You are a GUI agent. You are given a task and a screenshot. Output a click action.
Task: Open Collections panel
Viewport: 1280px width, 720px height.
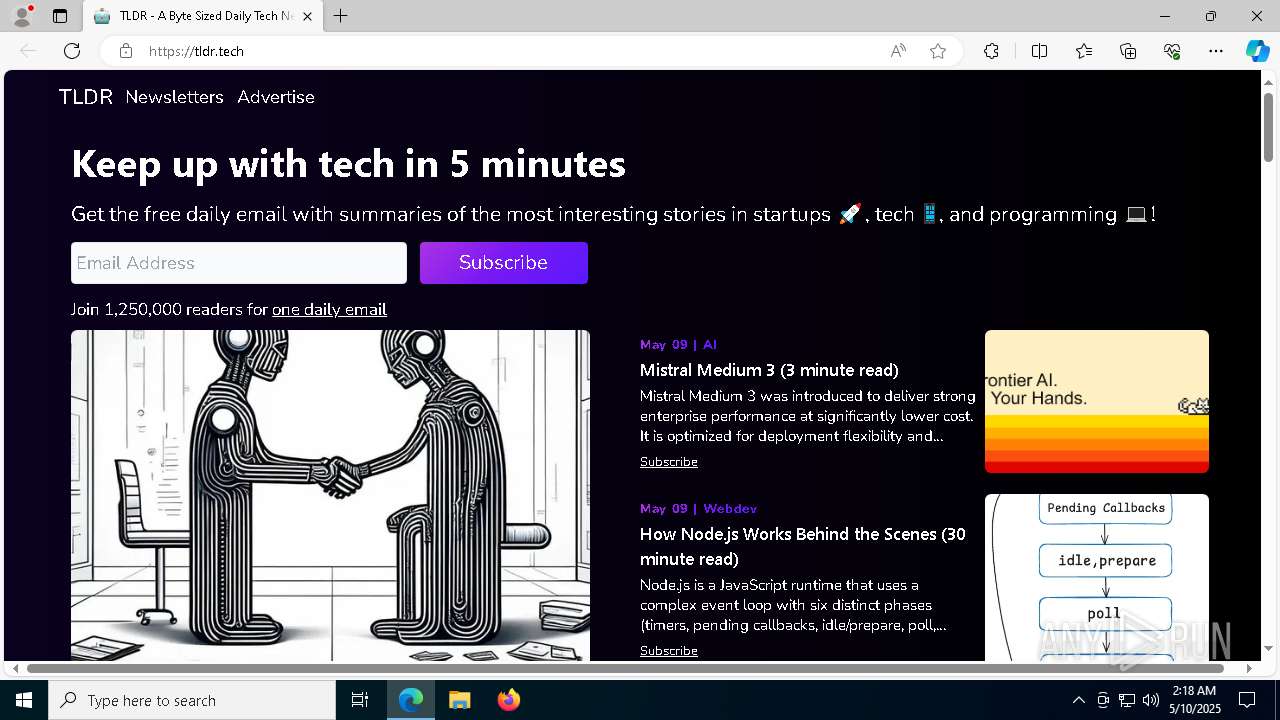(x=1128, y=51)
